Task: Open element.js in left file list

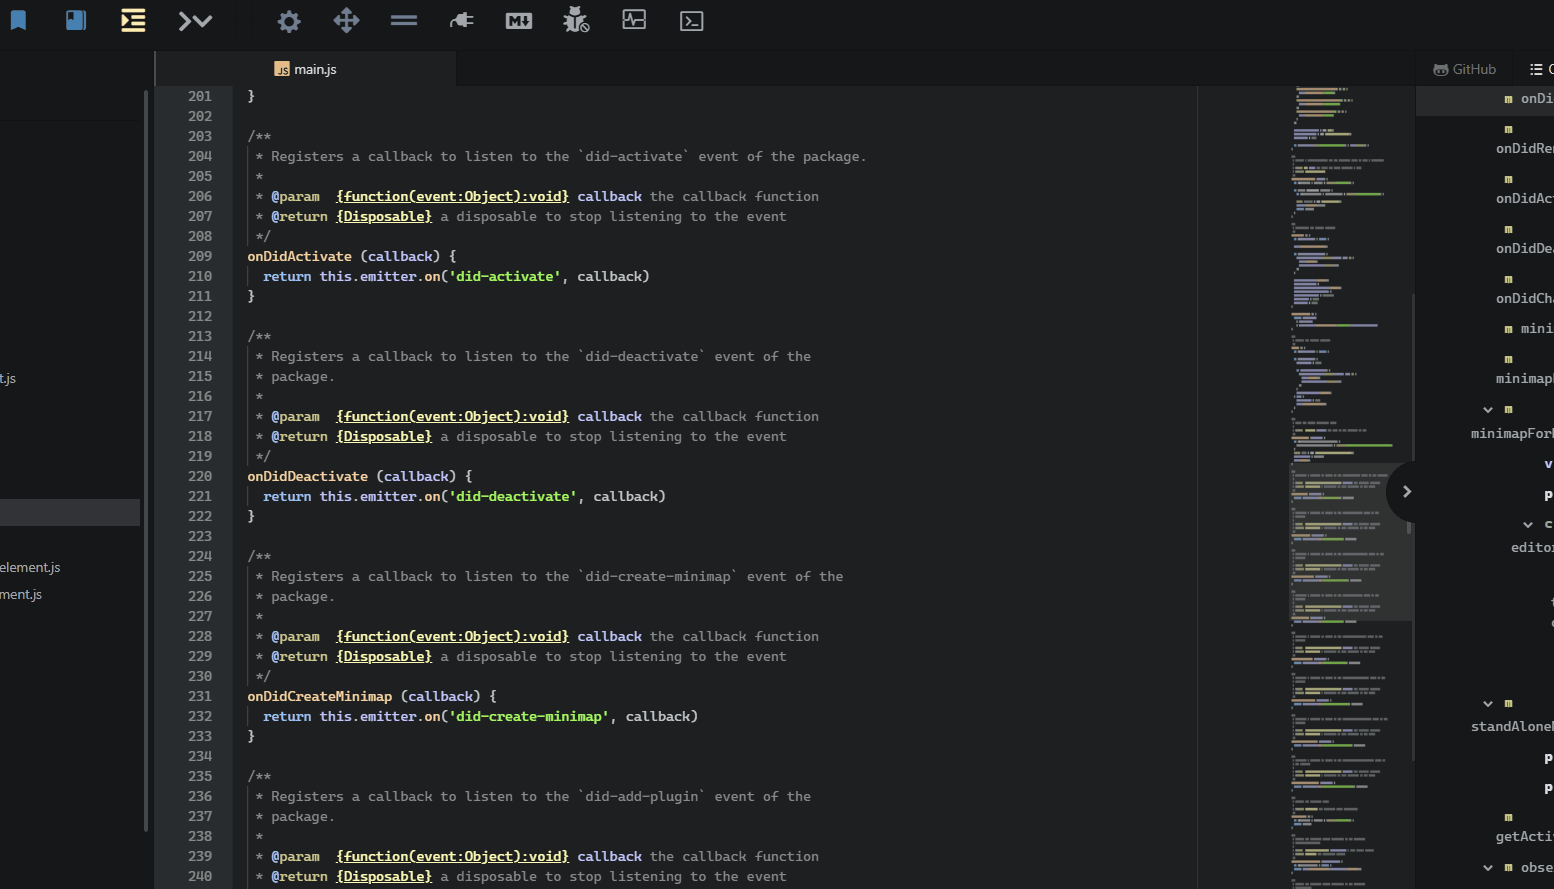Action: coord(30,567)
